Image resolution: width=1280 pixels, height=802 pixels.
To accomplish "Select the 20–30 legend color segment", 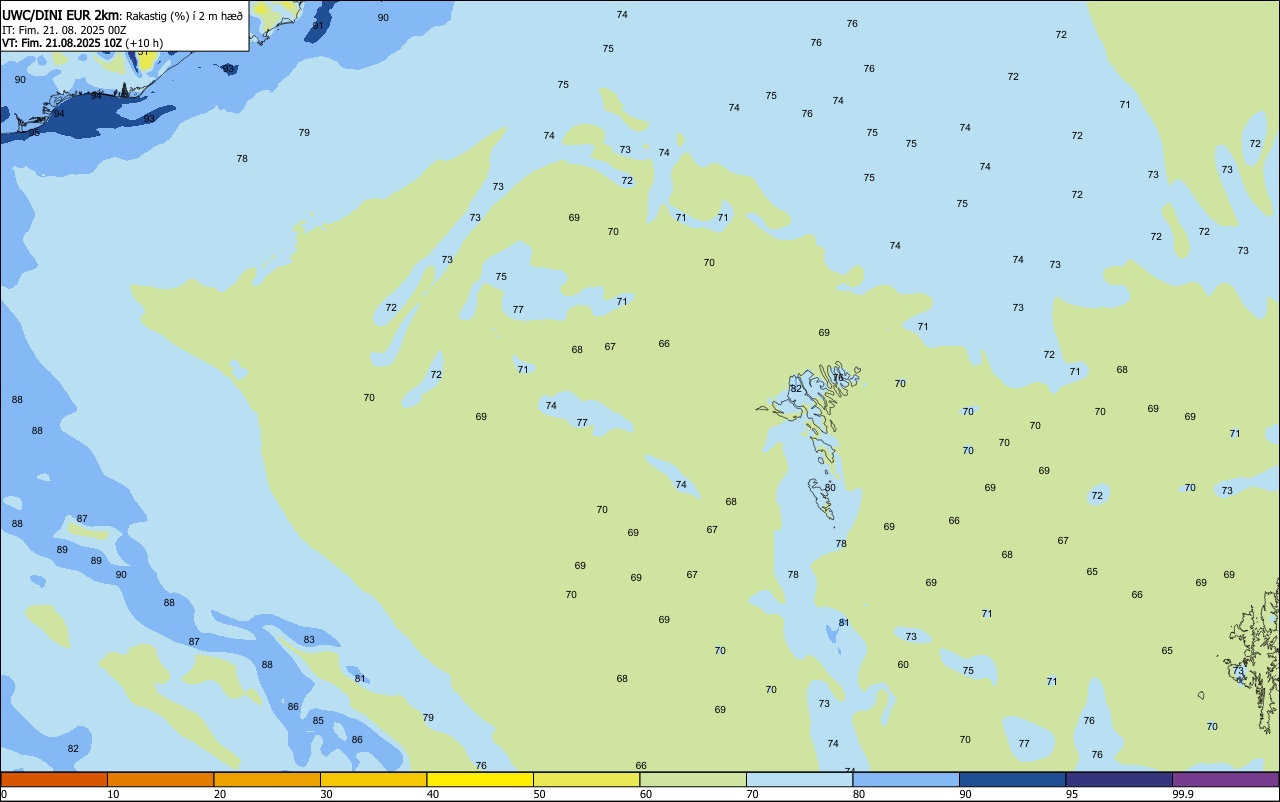I will tap(267, 779).
